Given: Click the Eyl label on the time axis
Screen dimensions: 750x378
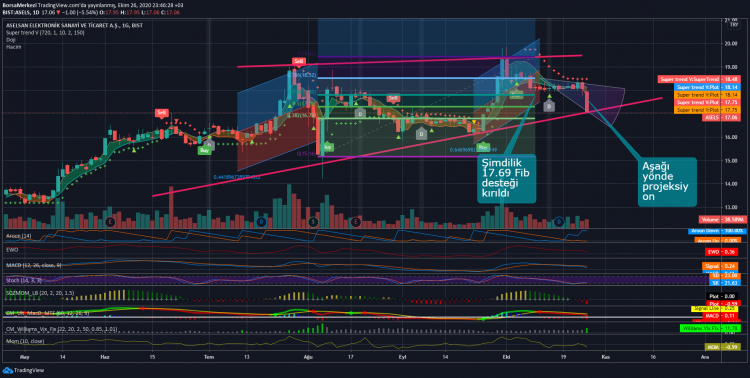Looking at the screenshot, I should (402, 357).
